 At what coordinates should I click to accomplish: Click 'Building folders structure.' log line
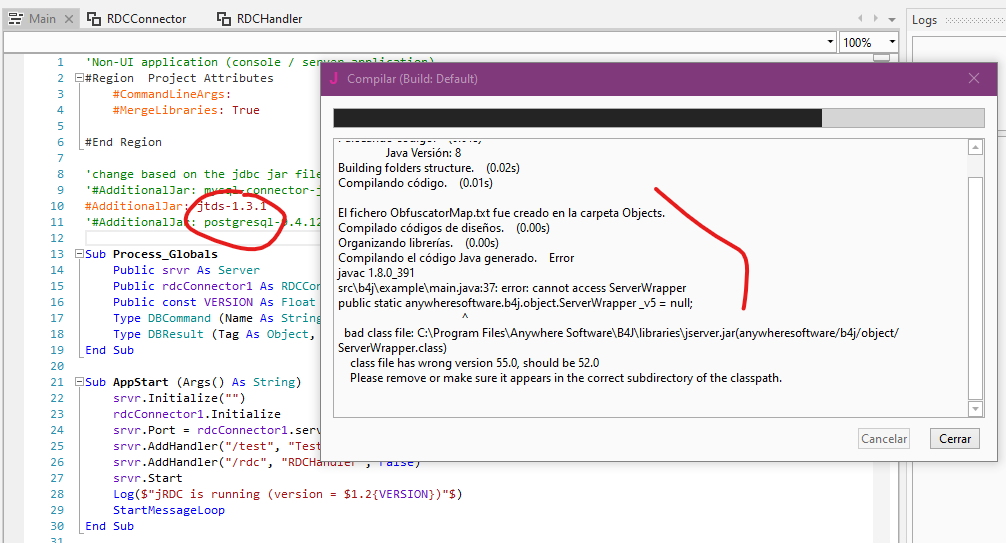point(429,168)
